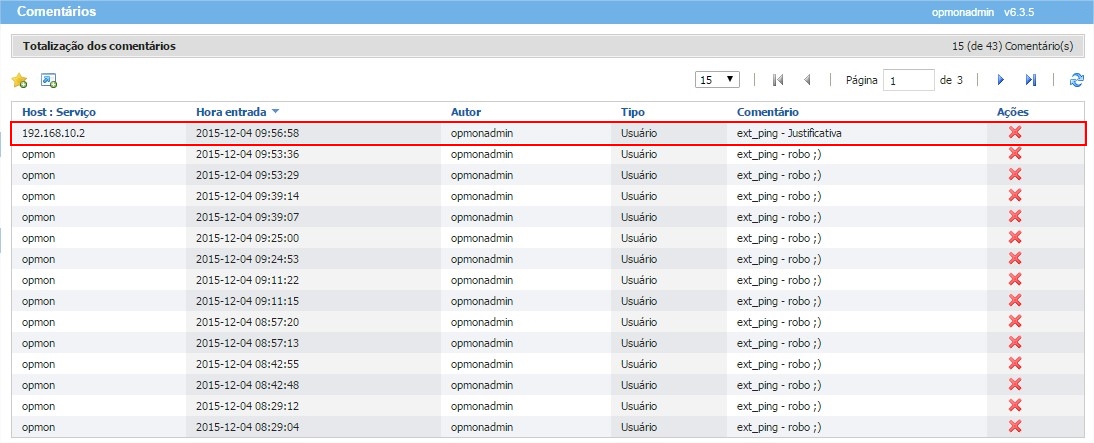Advance to the next page arrow

click(1000, 80)
